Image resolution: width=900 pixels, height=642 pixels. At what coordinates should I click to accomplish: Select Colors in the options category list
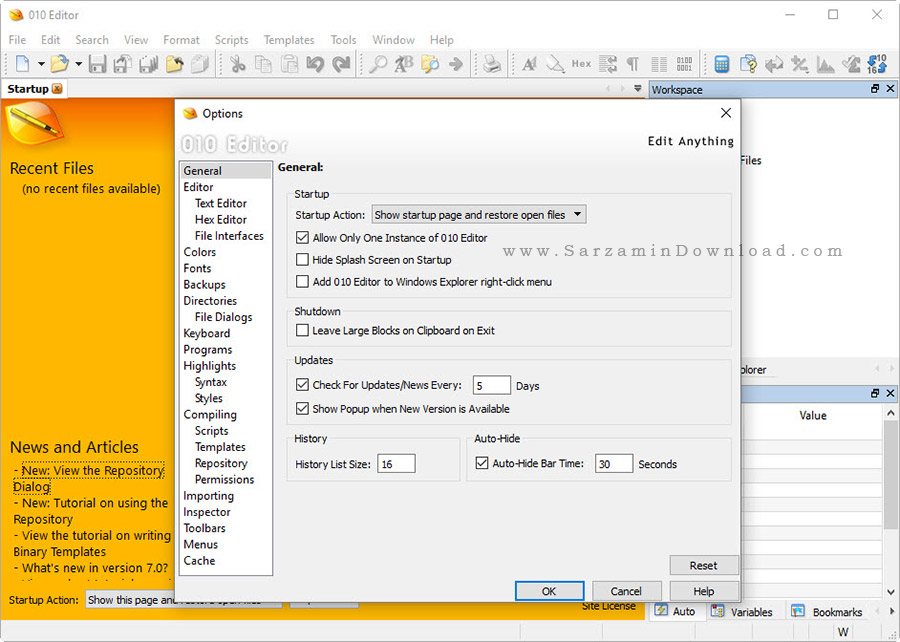(200, 252)
